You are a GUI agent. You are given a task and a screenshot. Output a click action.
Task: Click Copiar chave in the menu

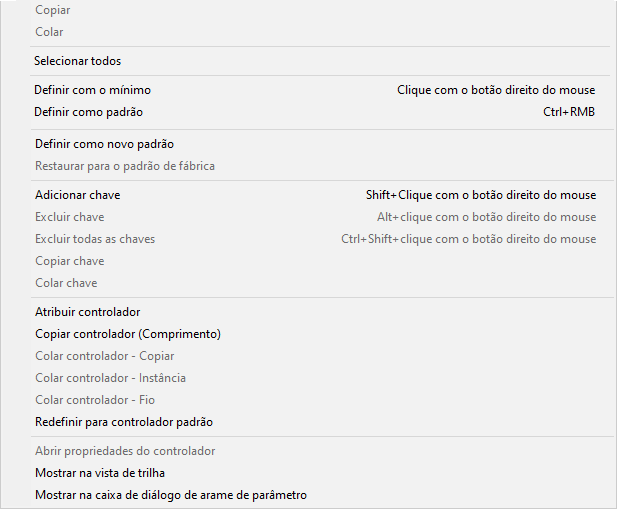tap(69, 261)
